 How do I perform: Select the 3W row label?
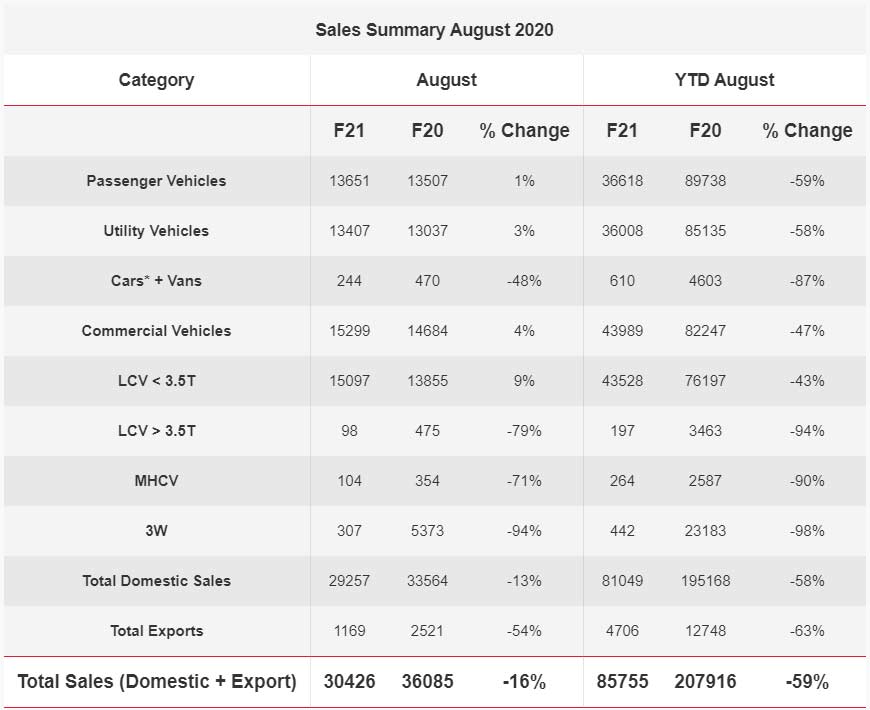click(x=156, y=531)
